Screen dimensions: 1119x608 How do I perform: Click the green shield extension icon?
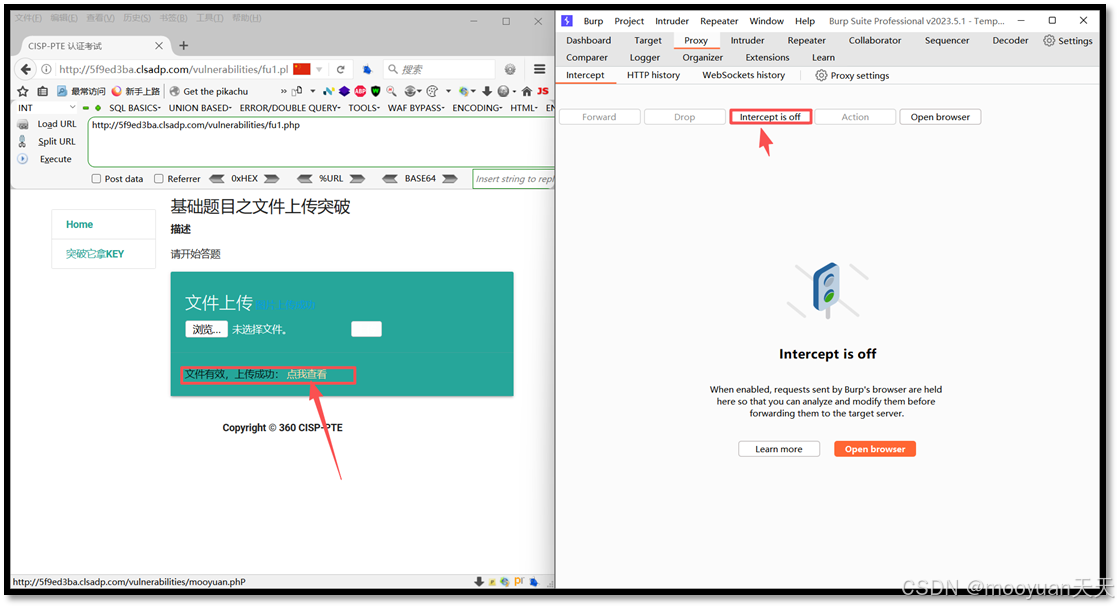click(x=375, y=91)
